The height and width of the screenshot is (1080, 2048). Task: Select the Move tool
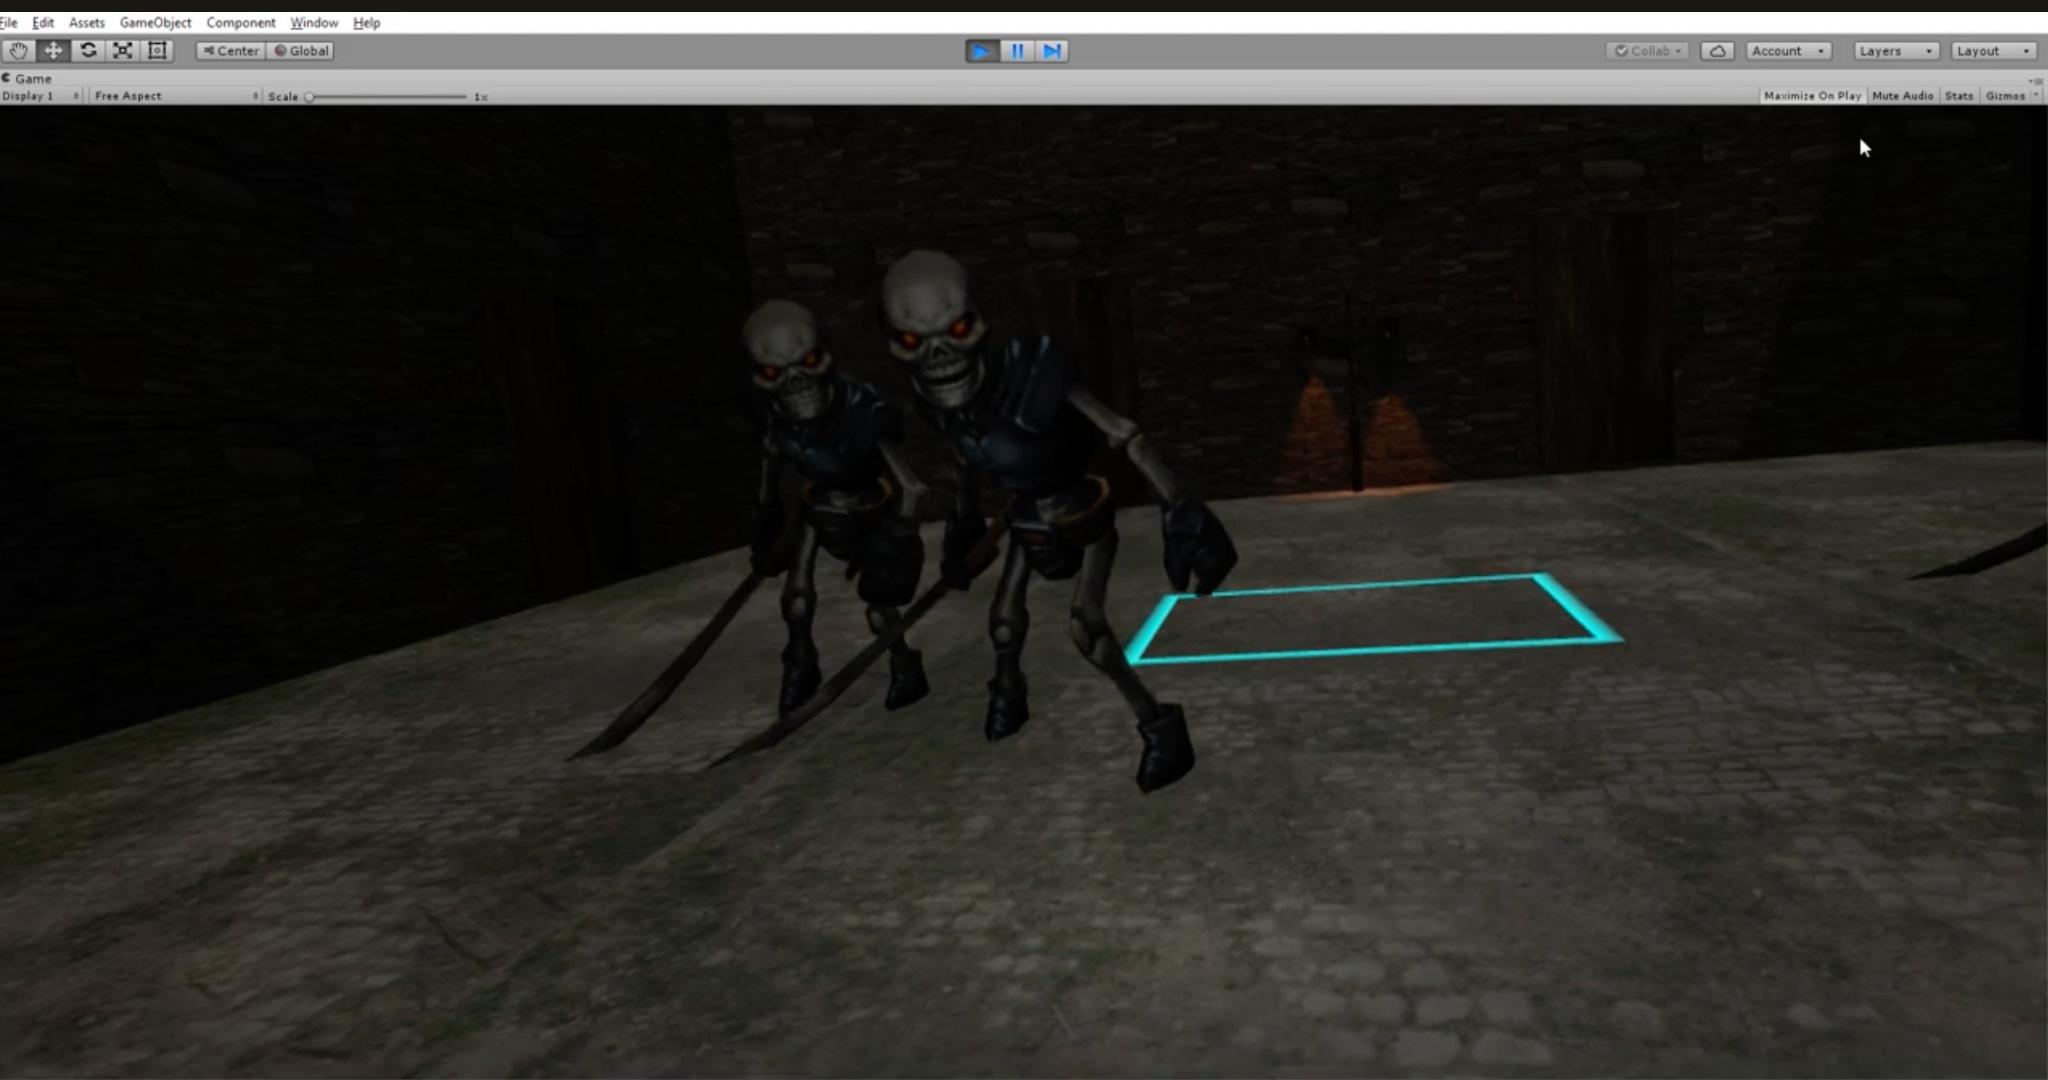pyautogui.click(x=53, y=51)
